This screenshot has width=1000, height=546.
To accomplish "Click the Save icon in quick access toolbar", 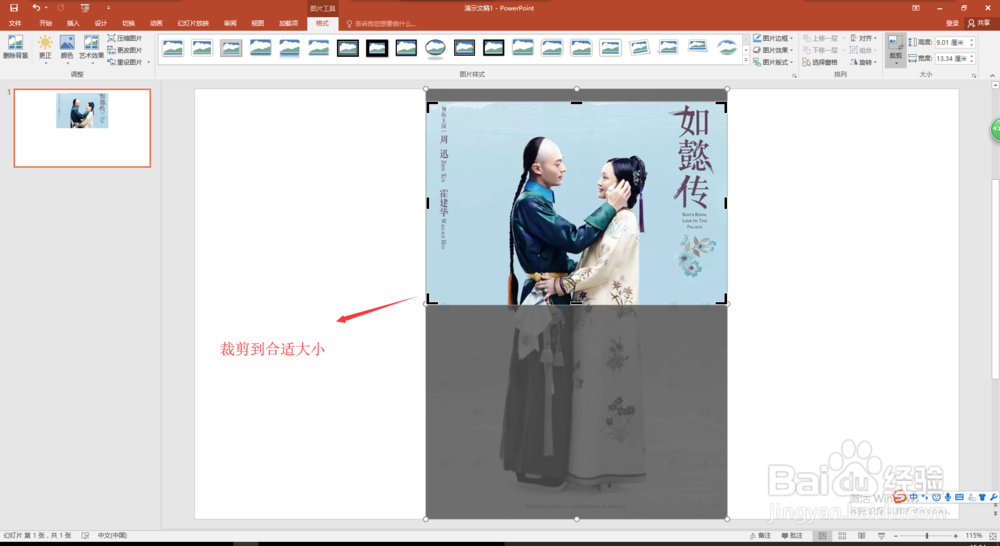I will tap(14, 8).
